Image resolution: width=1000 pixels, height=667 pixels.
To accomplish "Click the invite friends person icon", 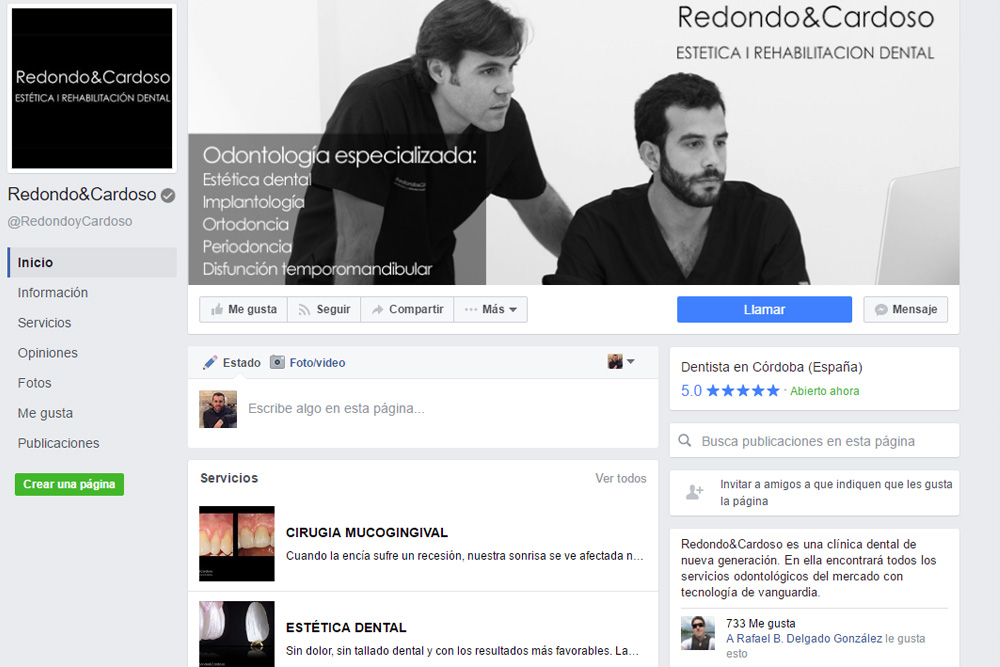I will 694,492.
